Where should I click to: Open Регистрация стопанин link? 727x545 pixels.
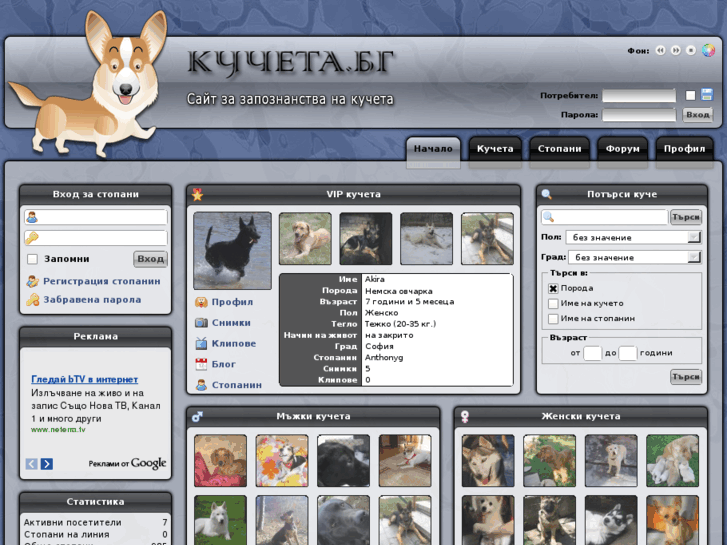point(102,281)
